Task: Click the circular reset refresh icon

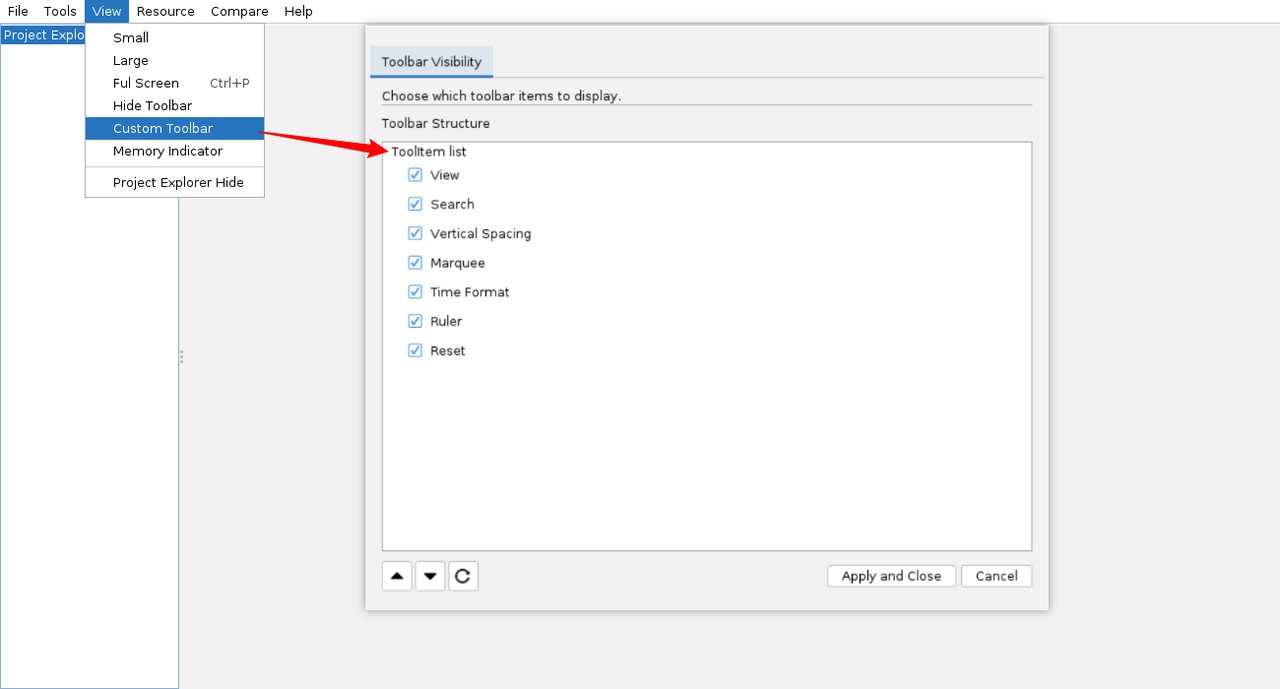Action: [463, 576]
